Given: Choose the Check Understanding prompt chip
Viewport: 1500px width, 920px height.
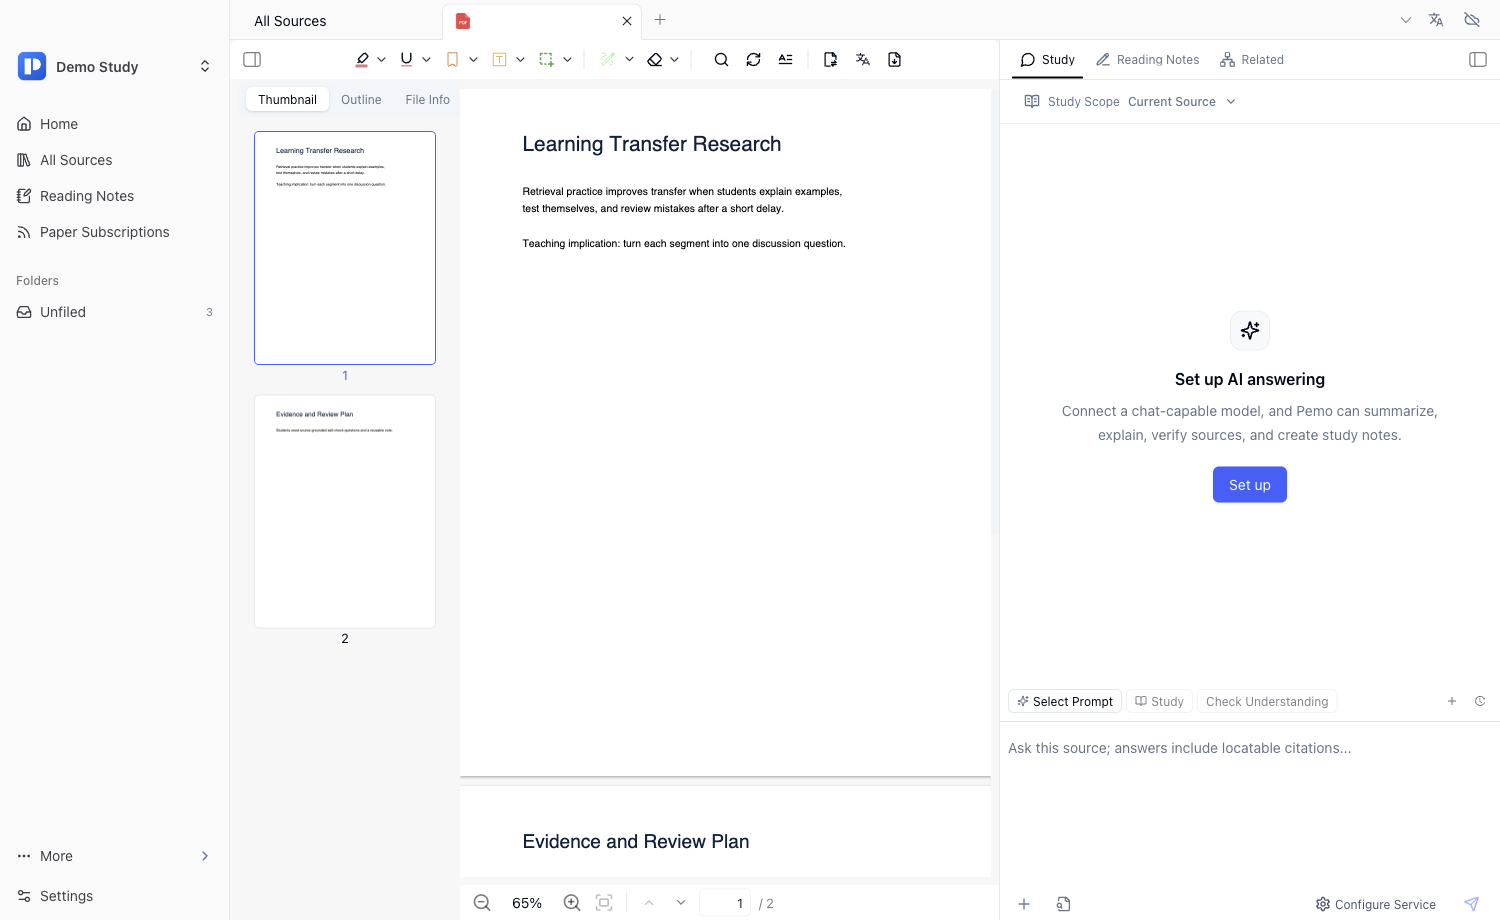Looking at the screenshot, I should [1267, 702].
